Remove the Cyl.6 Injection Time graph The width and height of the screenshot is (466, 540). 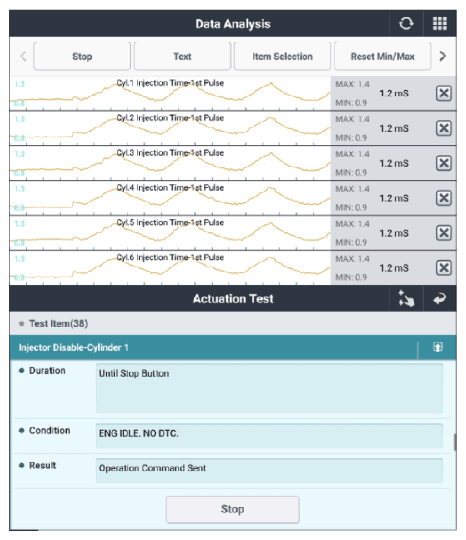coord(444,268)
